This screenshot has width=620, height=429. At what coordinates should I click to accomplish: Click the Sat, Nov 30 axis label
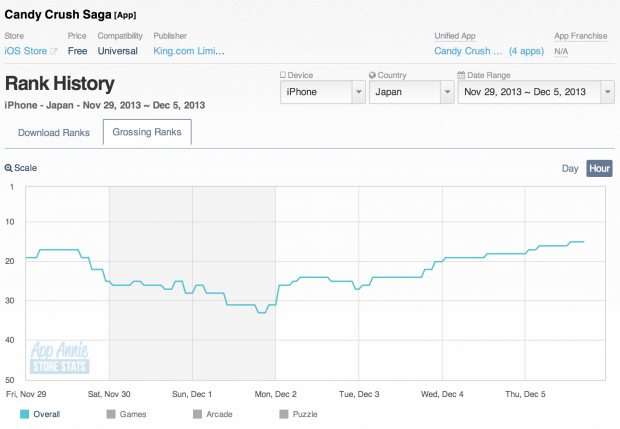pyautogui.click(x=109, y=394)
